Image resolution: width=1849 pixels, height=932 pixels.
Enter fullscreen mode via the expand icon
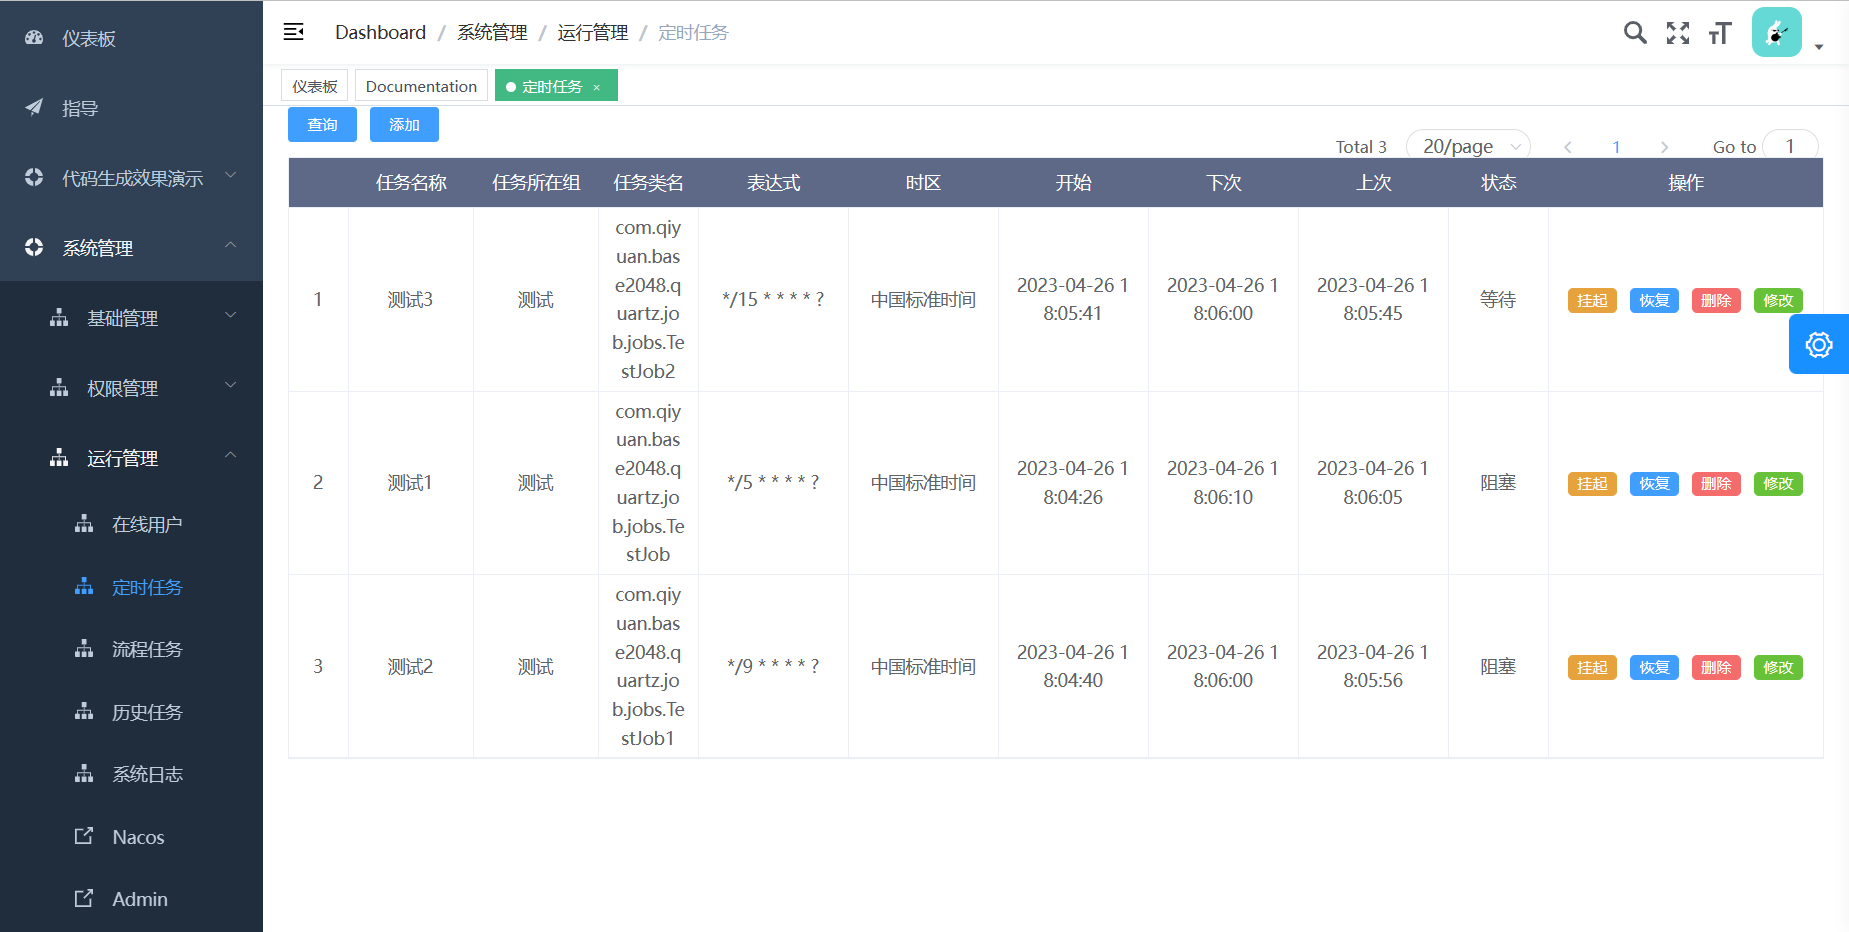(1678, 32)
